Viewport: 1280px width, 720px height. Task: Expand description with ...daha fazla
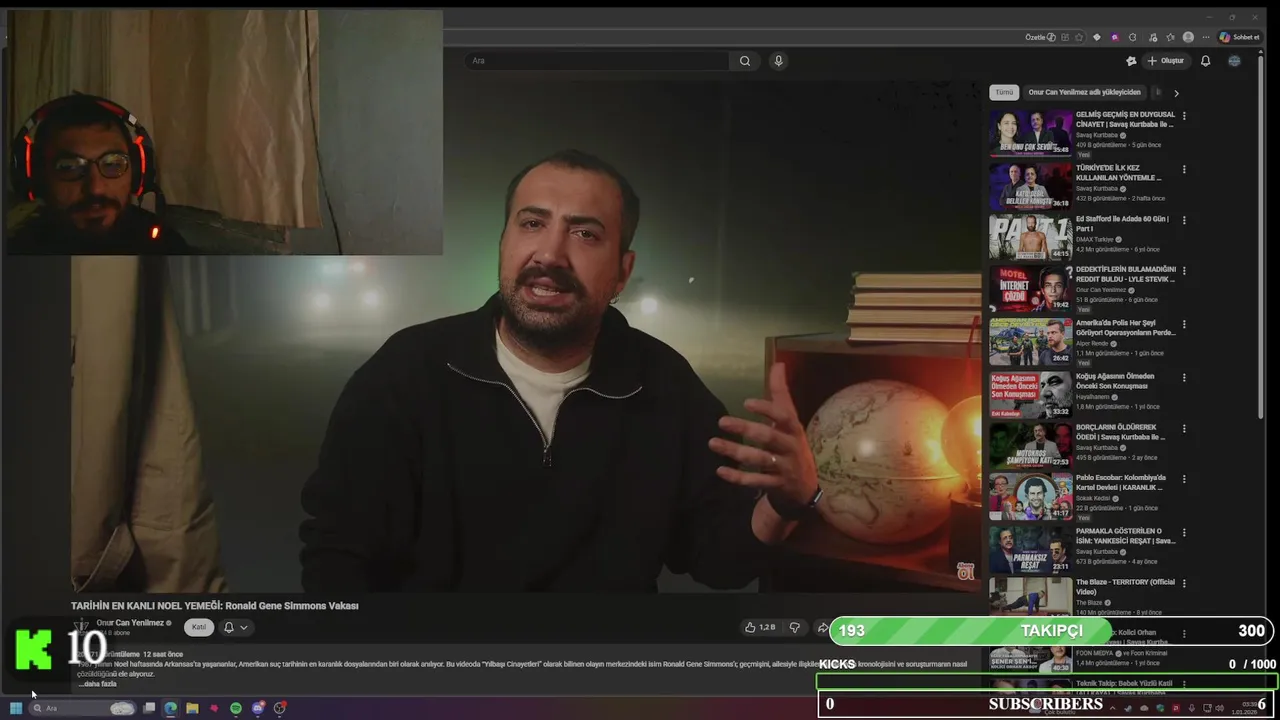[98, 684]
